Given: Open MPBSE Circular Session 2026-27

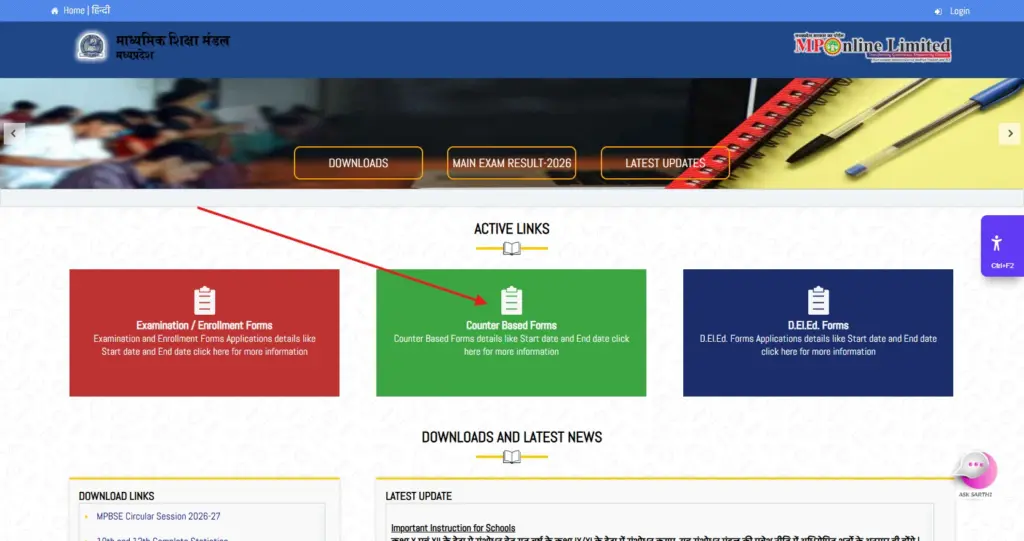Looking at the screenshot, I should click(158, 516).
